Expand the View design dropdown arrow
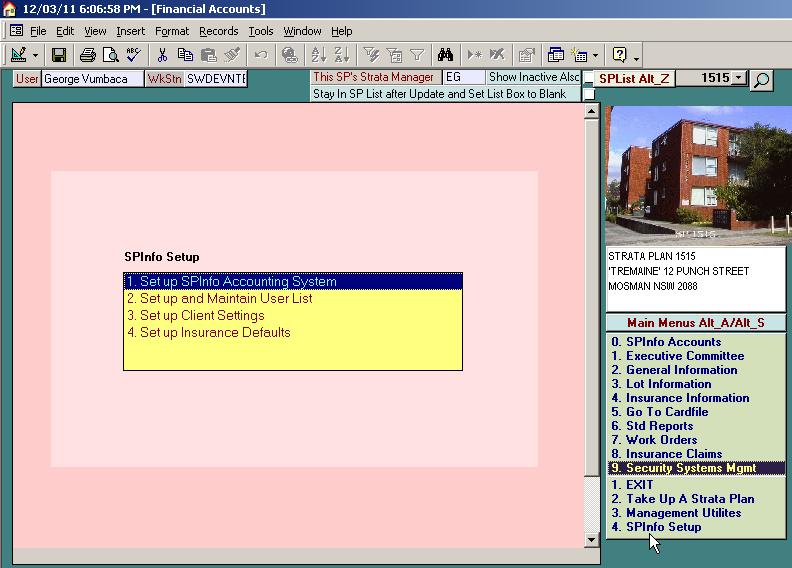792x568 pixels. (x=36, y=55)
